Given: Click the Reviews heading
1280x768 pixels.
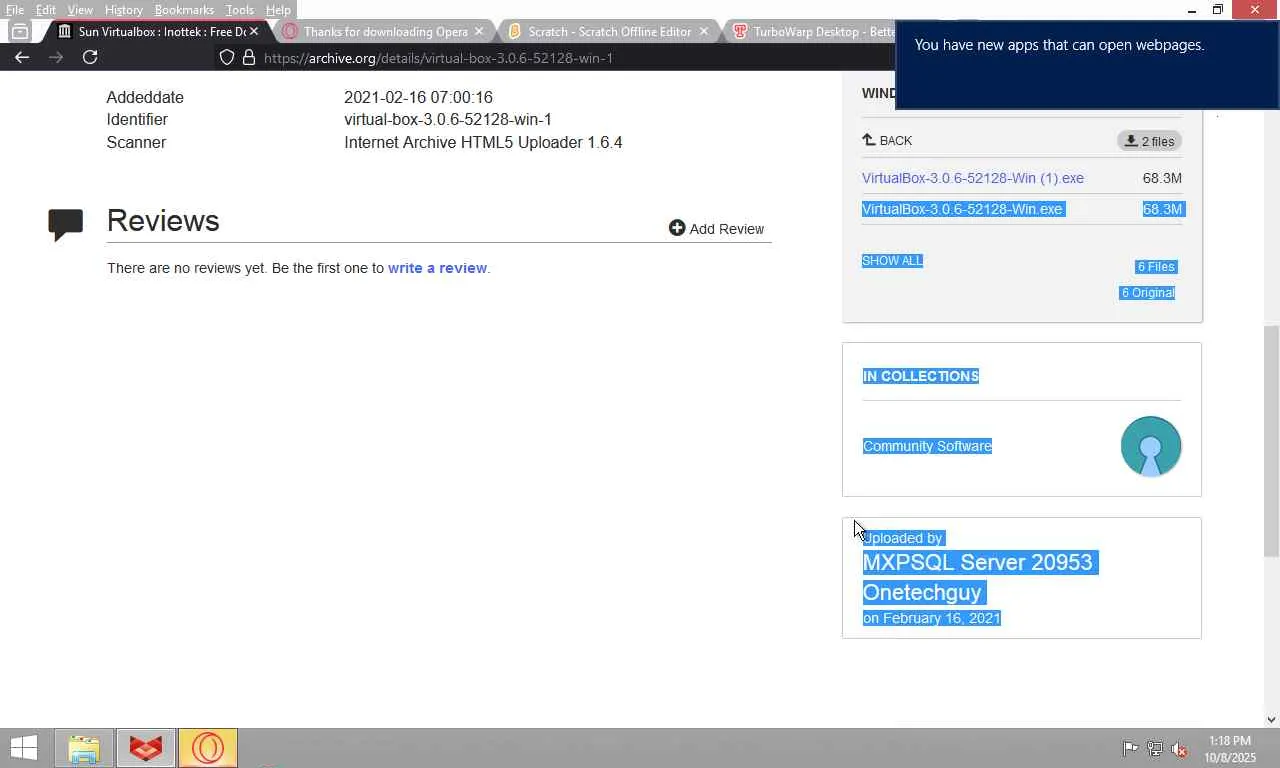Looking at the screenshot, I should point(163,221).
